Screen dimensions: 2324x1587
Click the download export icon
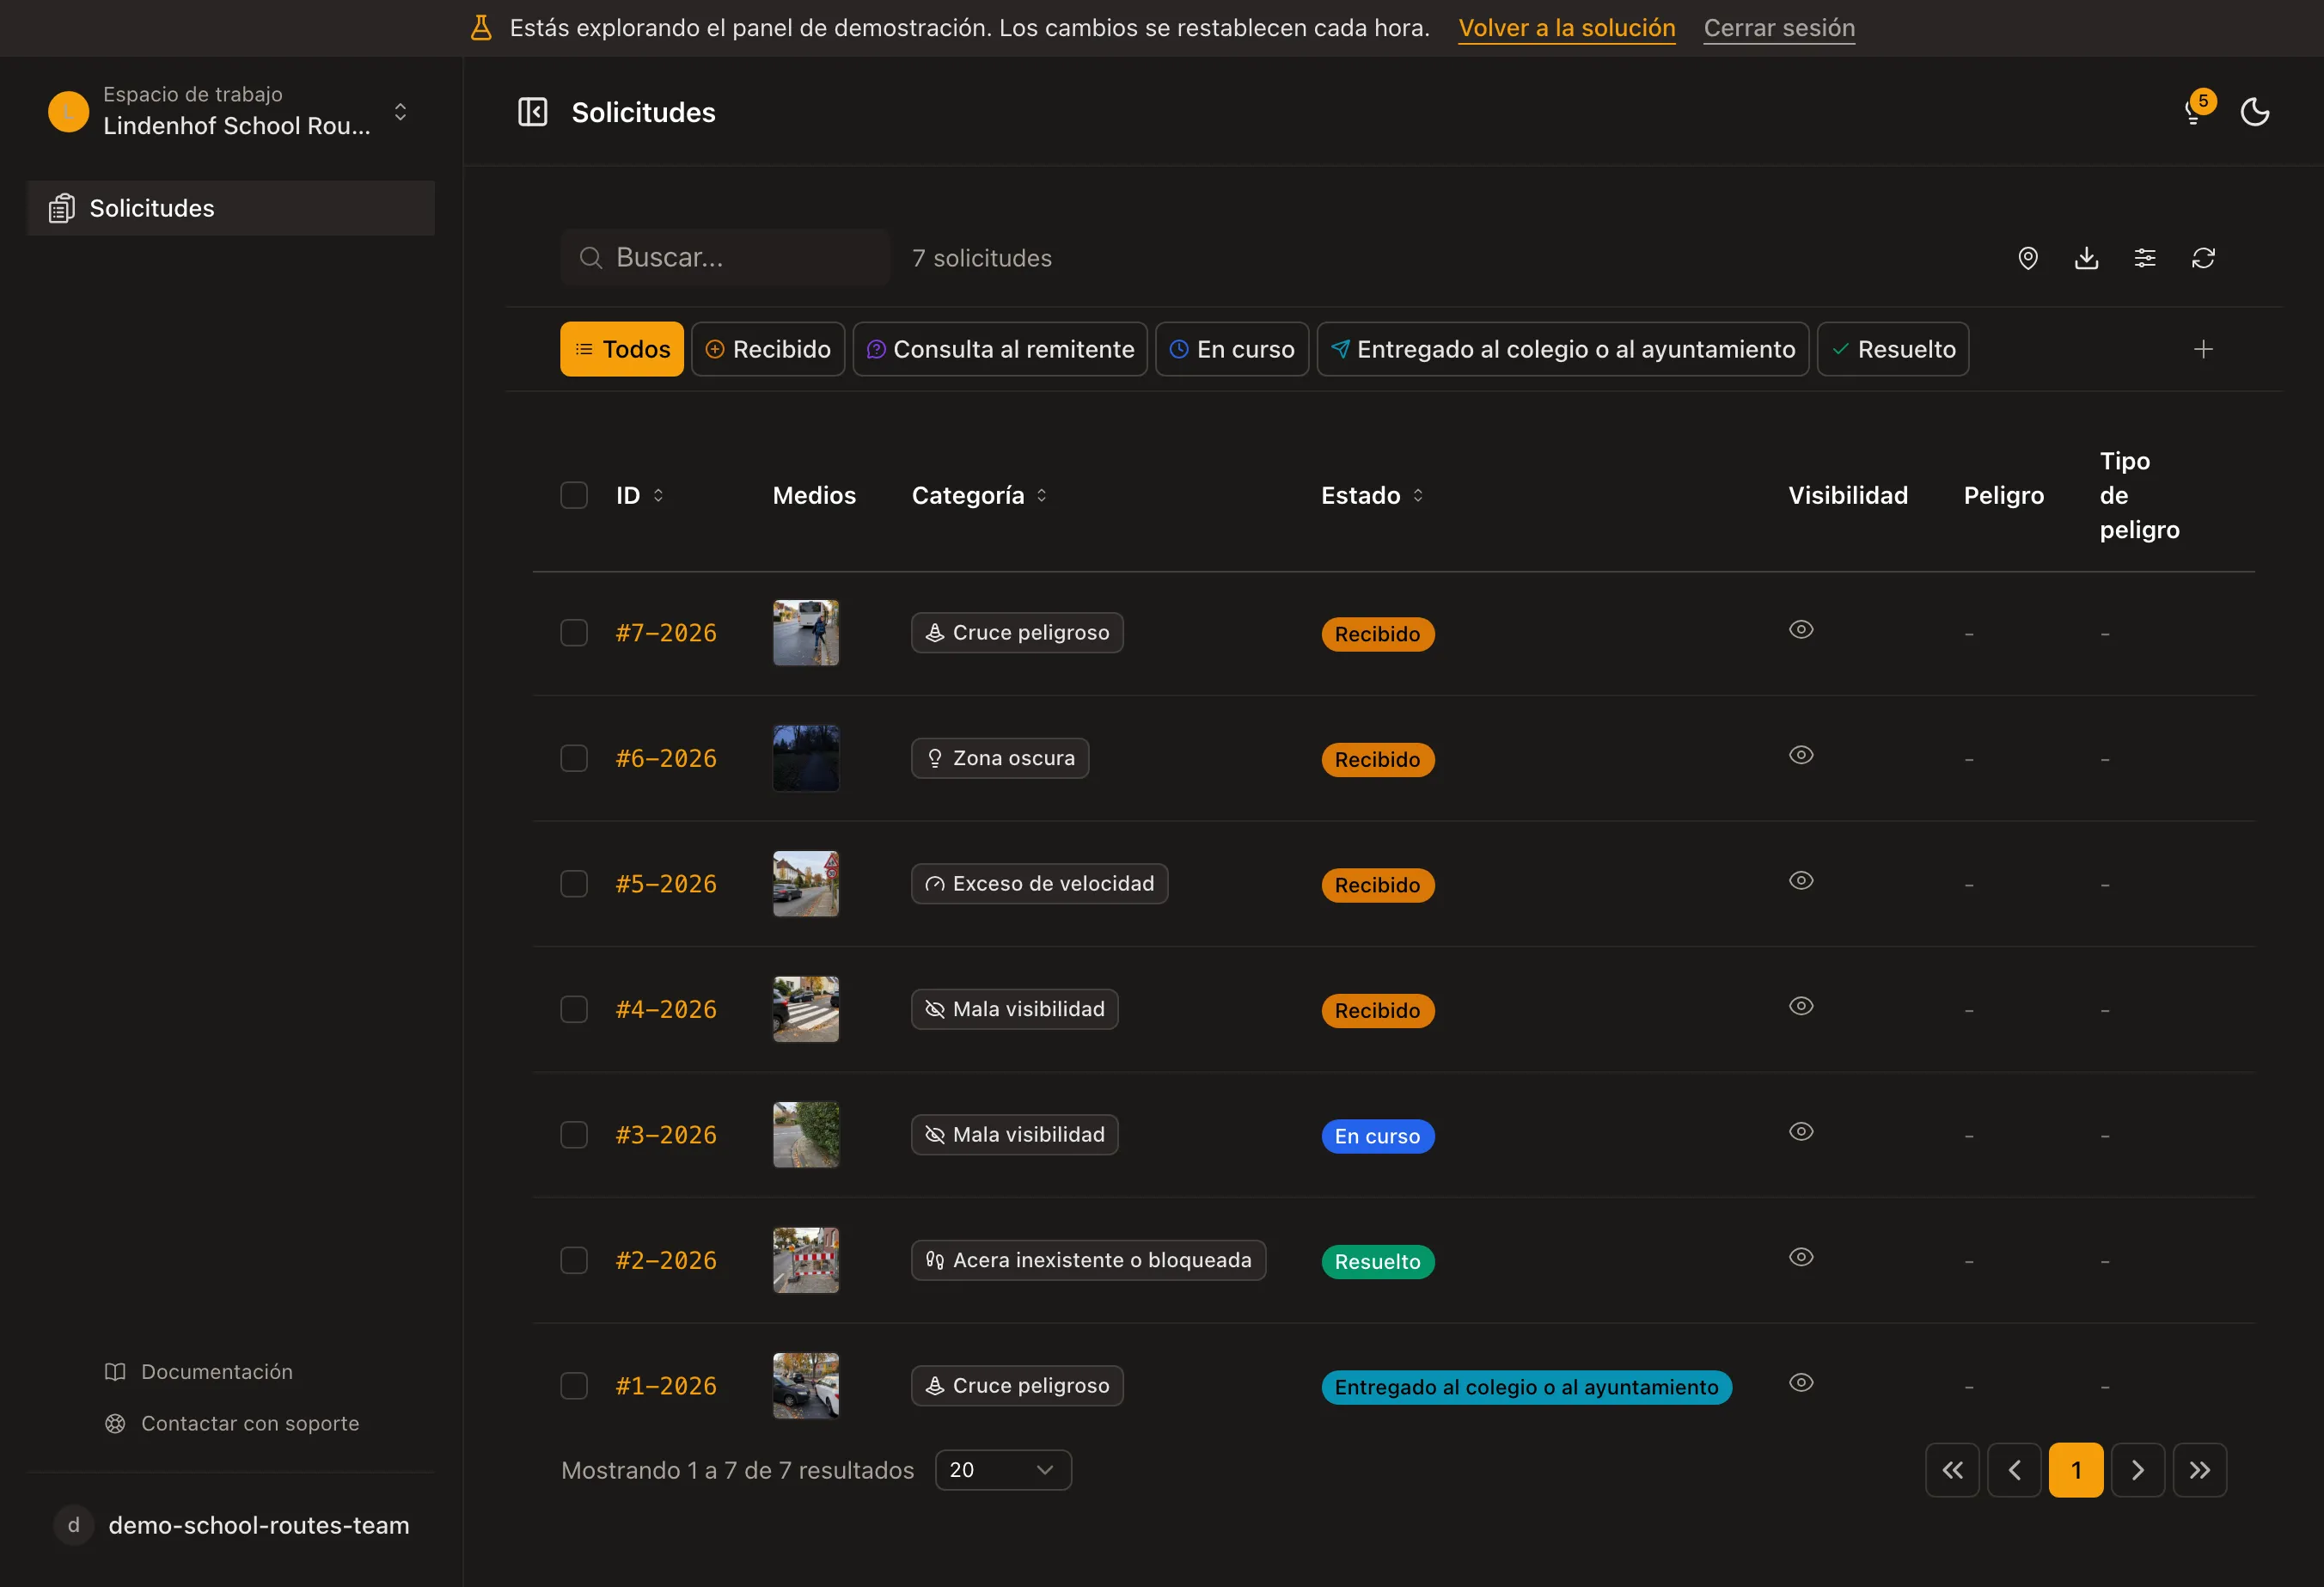(x=2086, y=258)
